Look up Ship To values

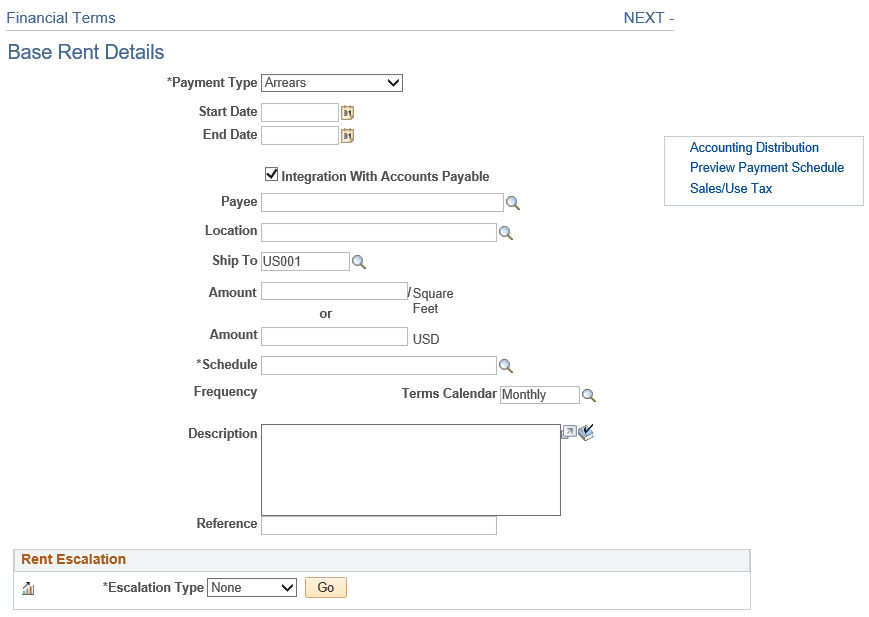coord(359,261)
